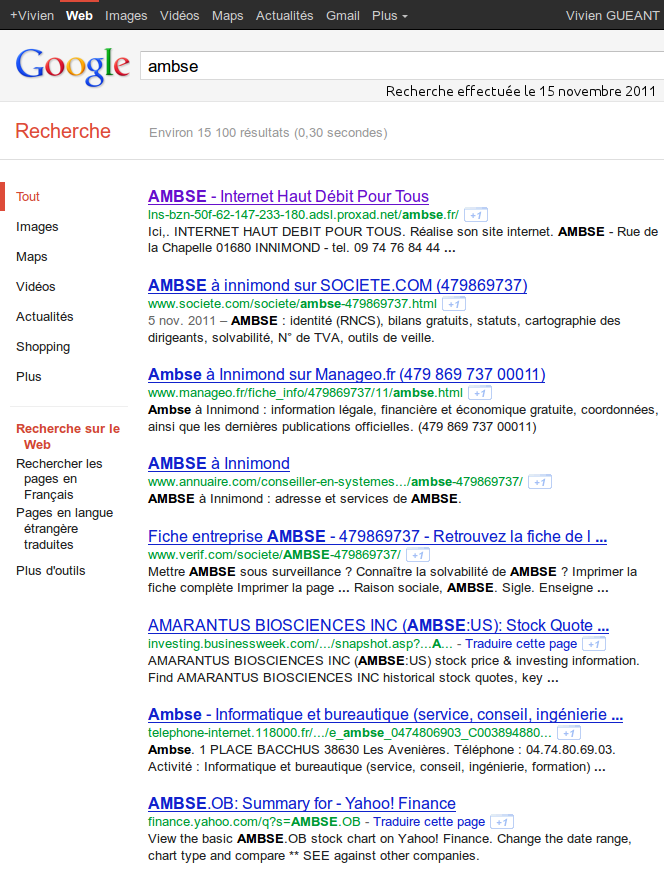Open AMBSE.OB Summary Yahoo! Finance result
The width and height of the screenshot is (664, 869).
click(x=302, y=803)
